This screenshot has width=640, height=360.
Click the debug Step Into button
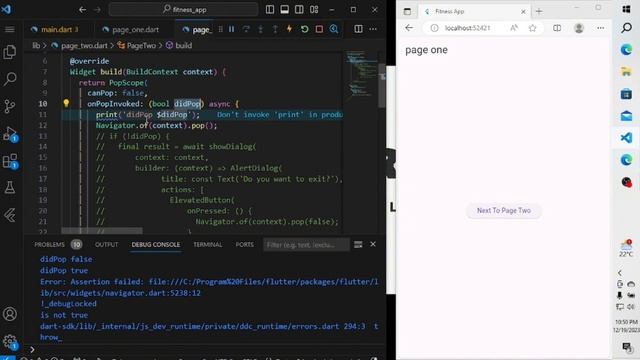tap(260, 29)
